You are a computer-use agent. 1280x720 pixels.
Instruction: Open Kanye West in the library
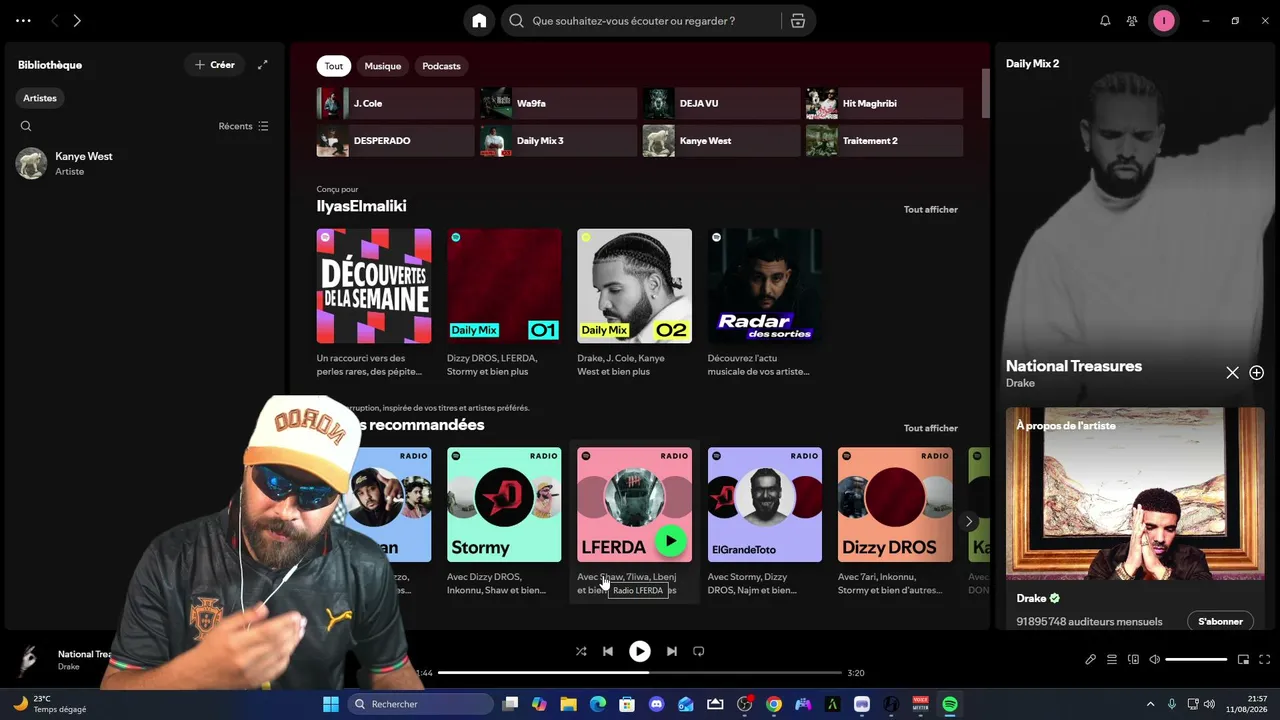pyautogui.click(x=143, y=163)
